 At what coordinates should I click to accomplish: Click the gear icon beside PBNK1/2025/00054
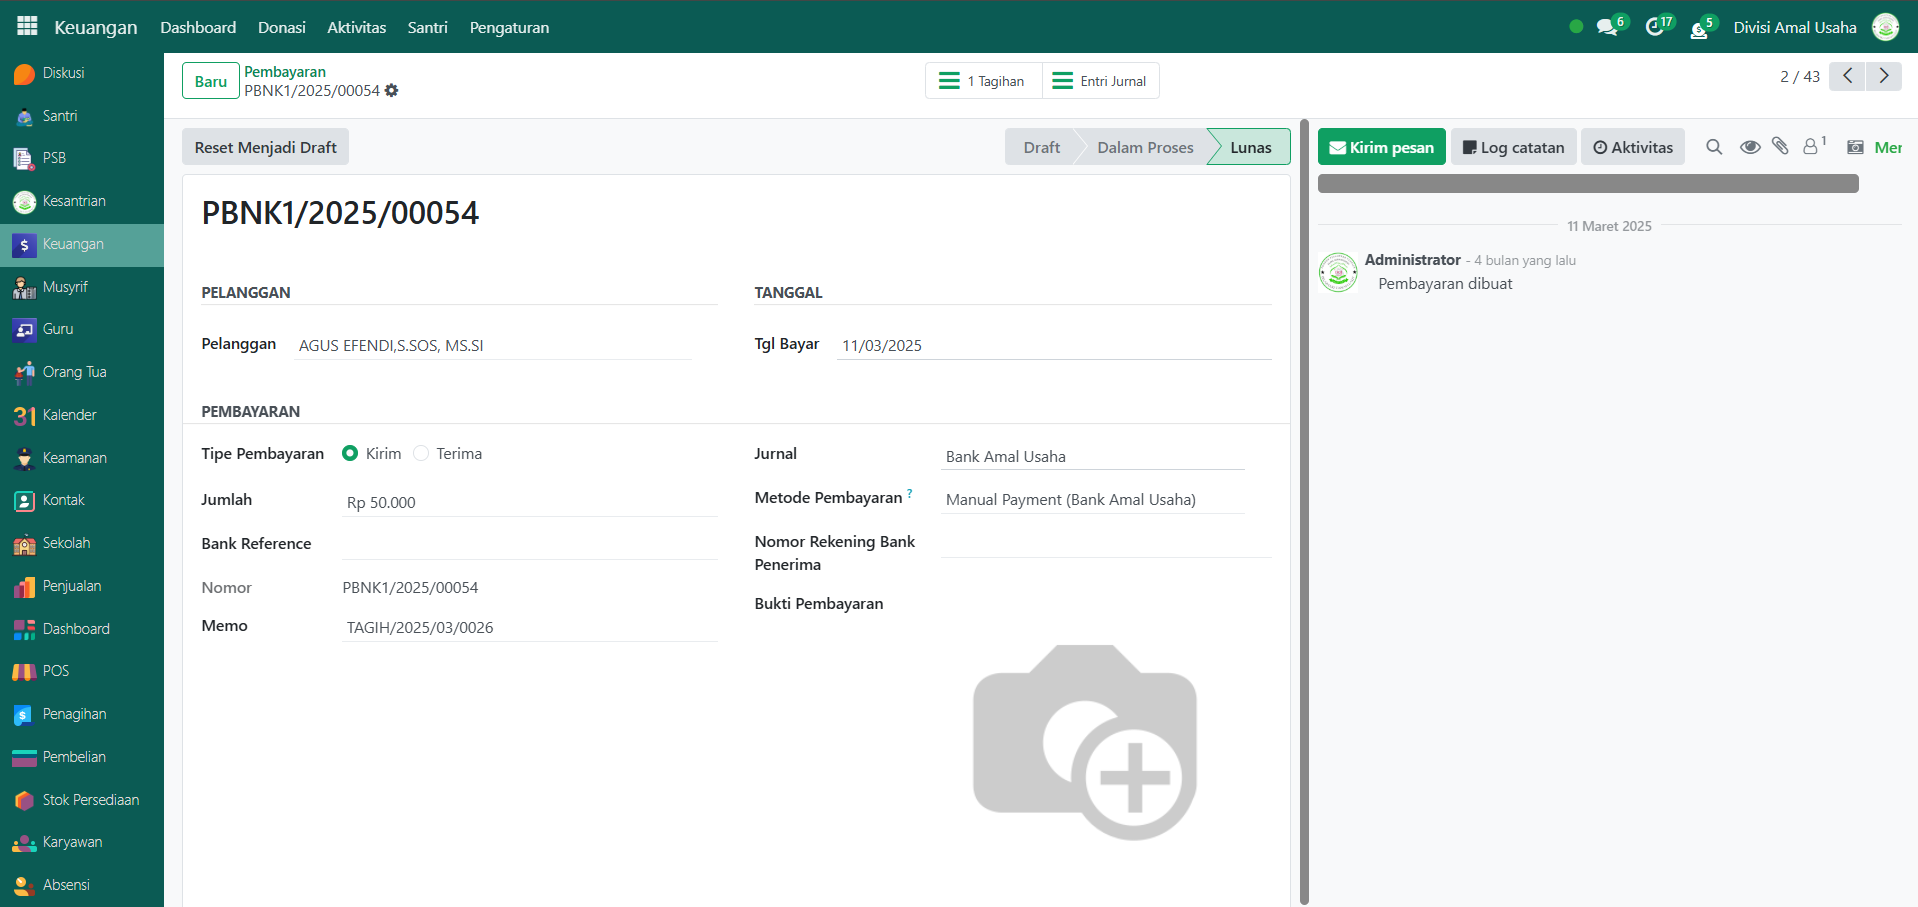pos(391,91)
